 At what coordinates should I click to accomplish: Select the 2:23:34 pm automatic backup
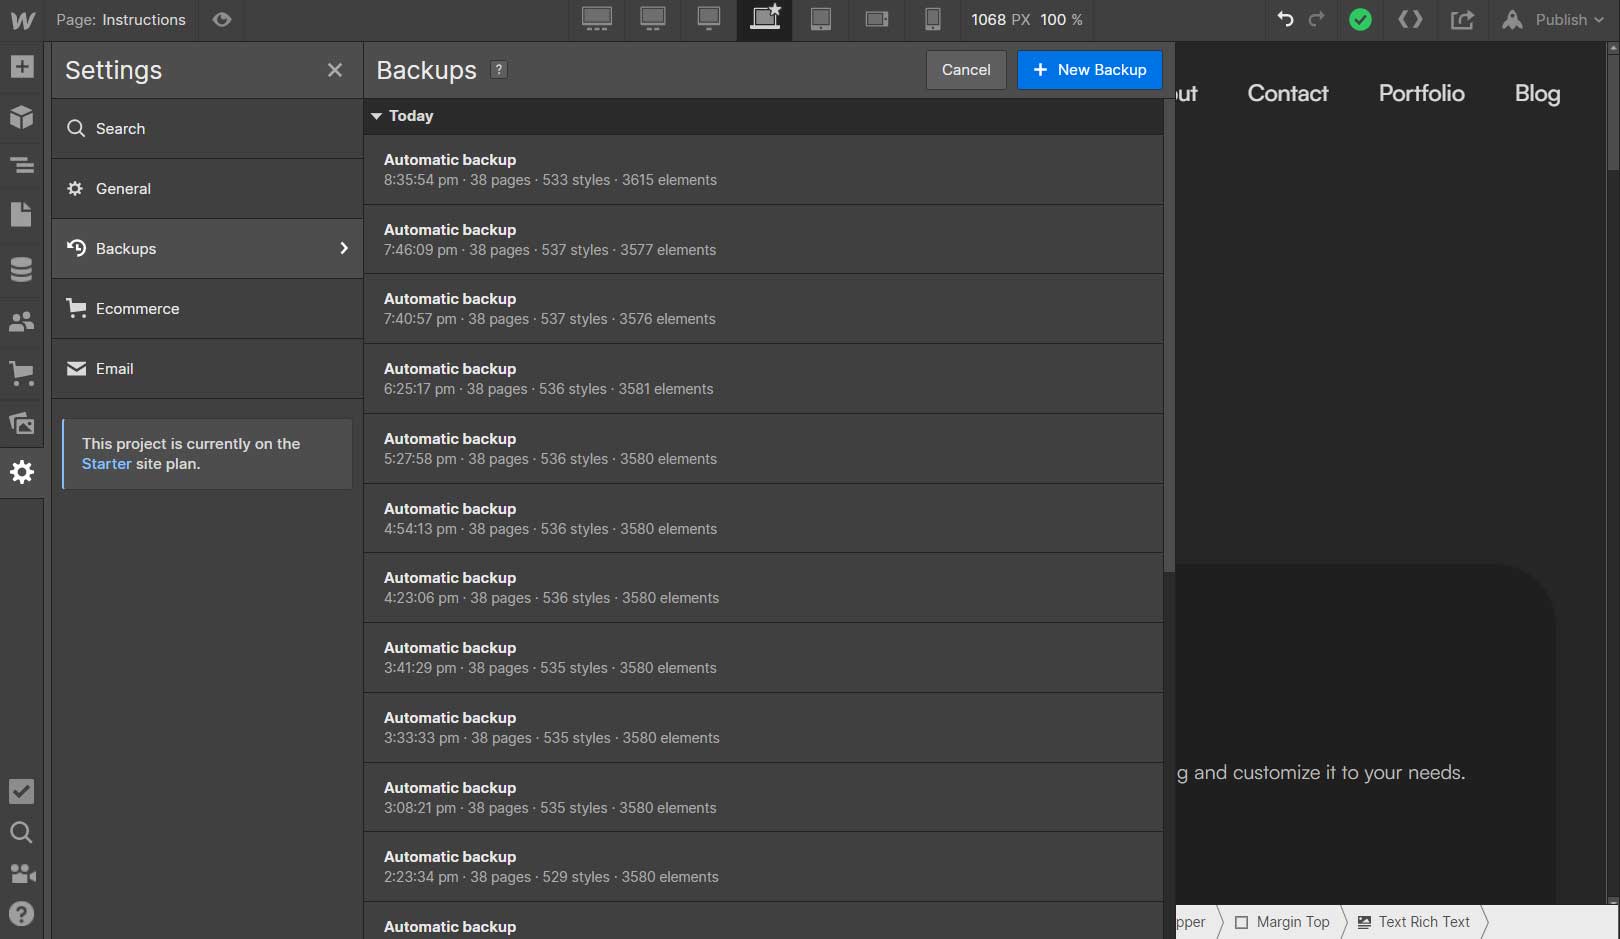[763, 867]
